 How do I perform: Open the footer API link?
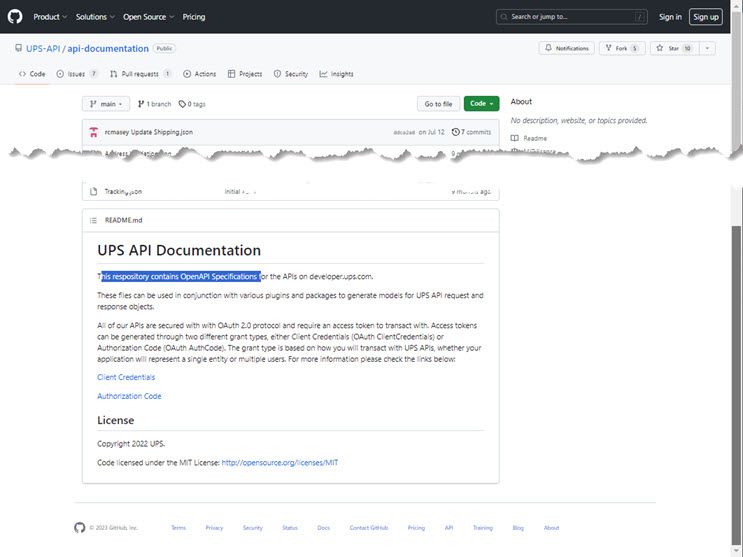click(449, 528)
